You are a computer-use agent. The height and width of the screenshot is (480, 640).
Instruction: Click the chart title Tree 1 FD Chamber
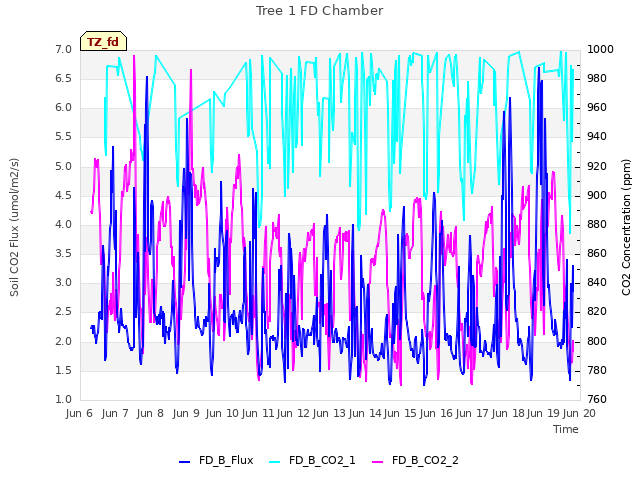(320, 11)
